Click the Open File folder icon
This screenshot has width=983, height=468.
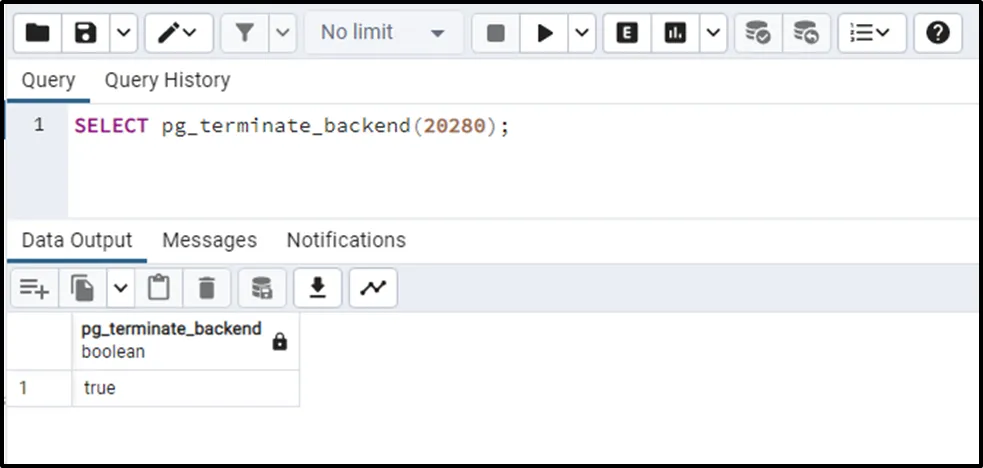pos(38,33)
